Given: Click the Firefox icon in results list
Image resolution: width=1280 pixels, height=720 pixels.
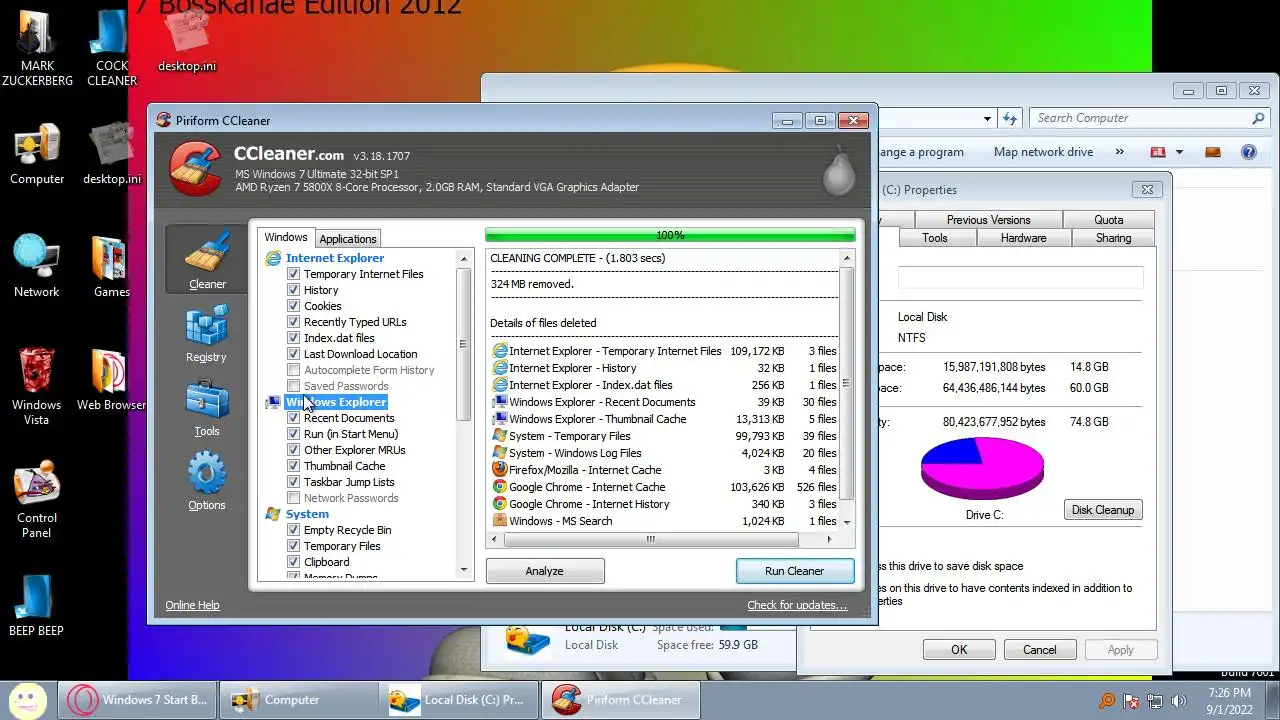Looking at the screenshot, I should 499,470.
